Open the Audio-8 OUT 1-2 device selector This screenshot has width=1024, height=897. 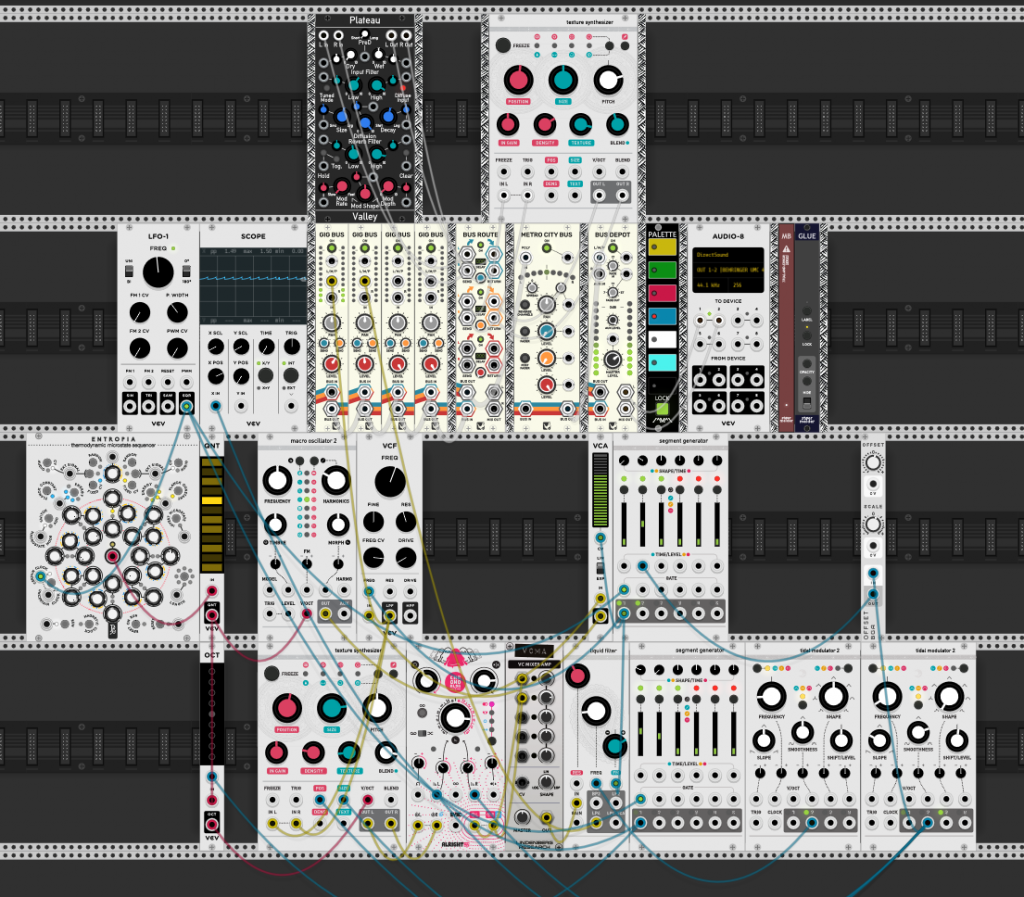click(x=728, y=270)
